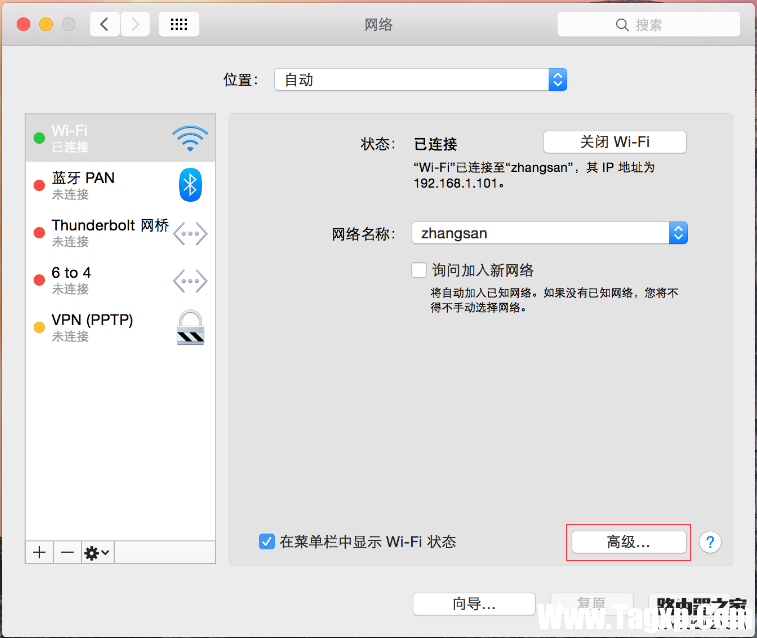
Task: Expand the 网络名称 zhangsan dropdown
Action: [x=549, y=233]
